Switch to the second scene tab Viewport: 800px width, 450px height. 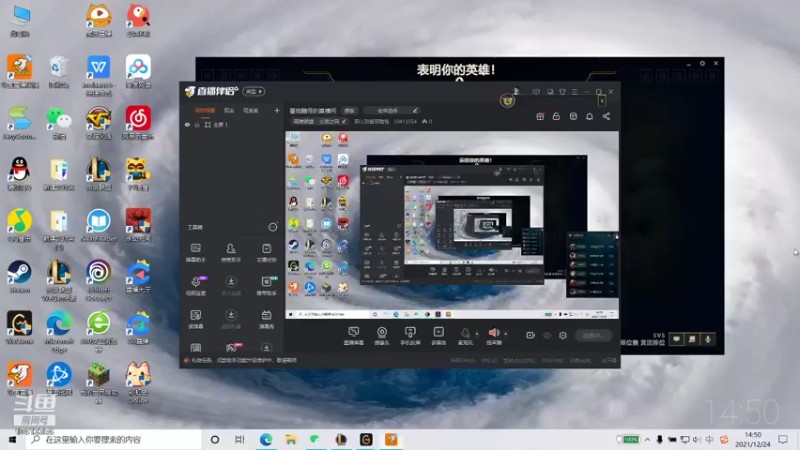pos(229,110)
